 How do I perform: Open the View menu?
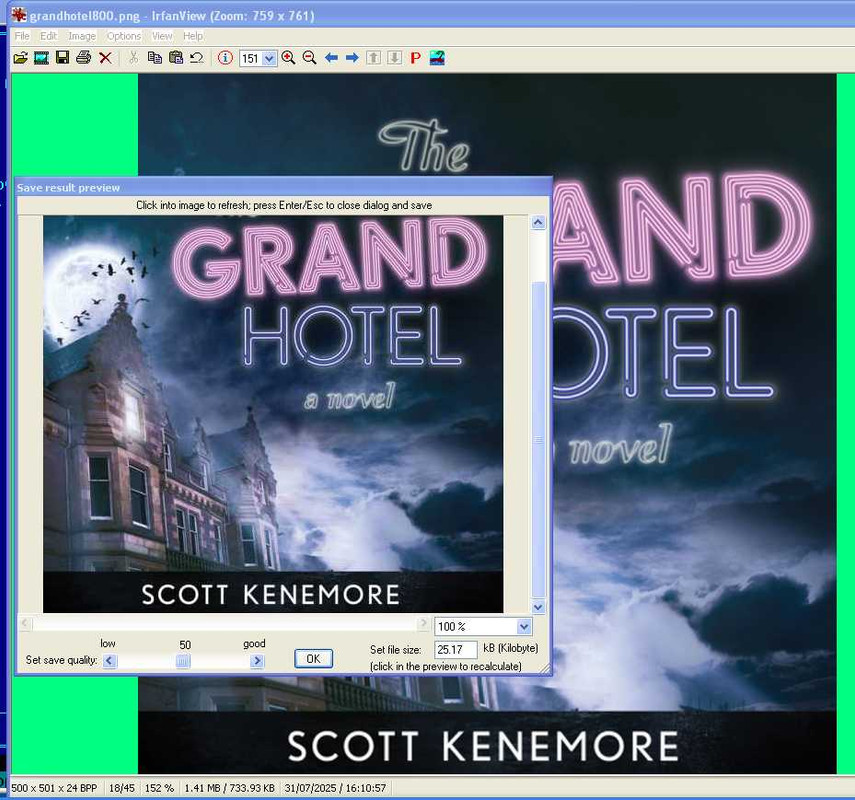click(162, 36)
